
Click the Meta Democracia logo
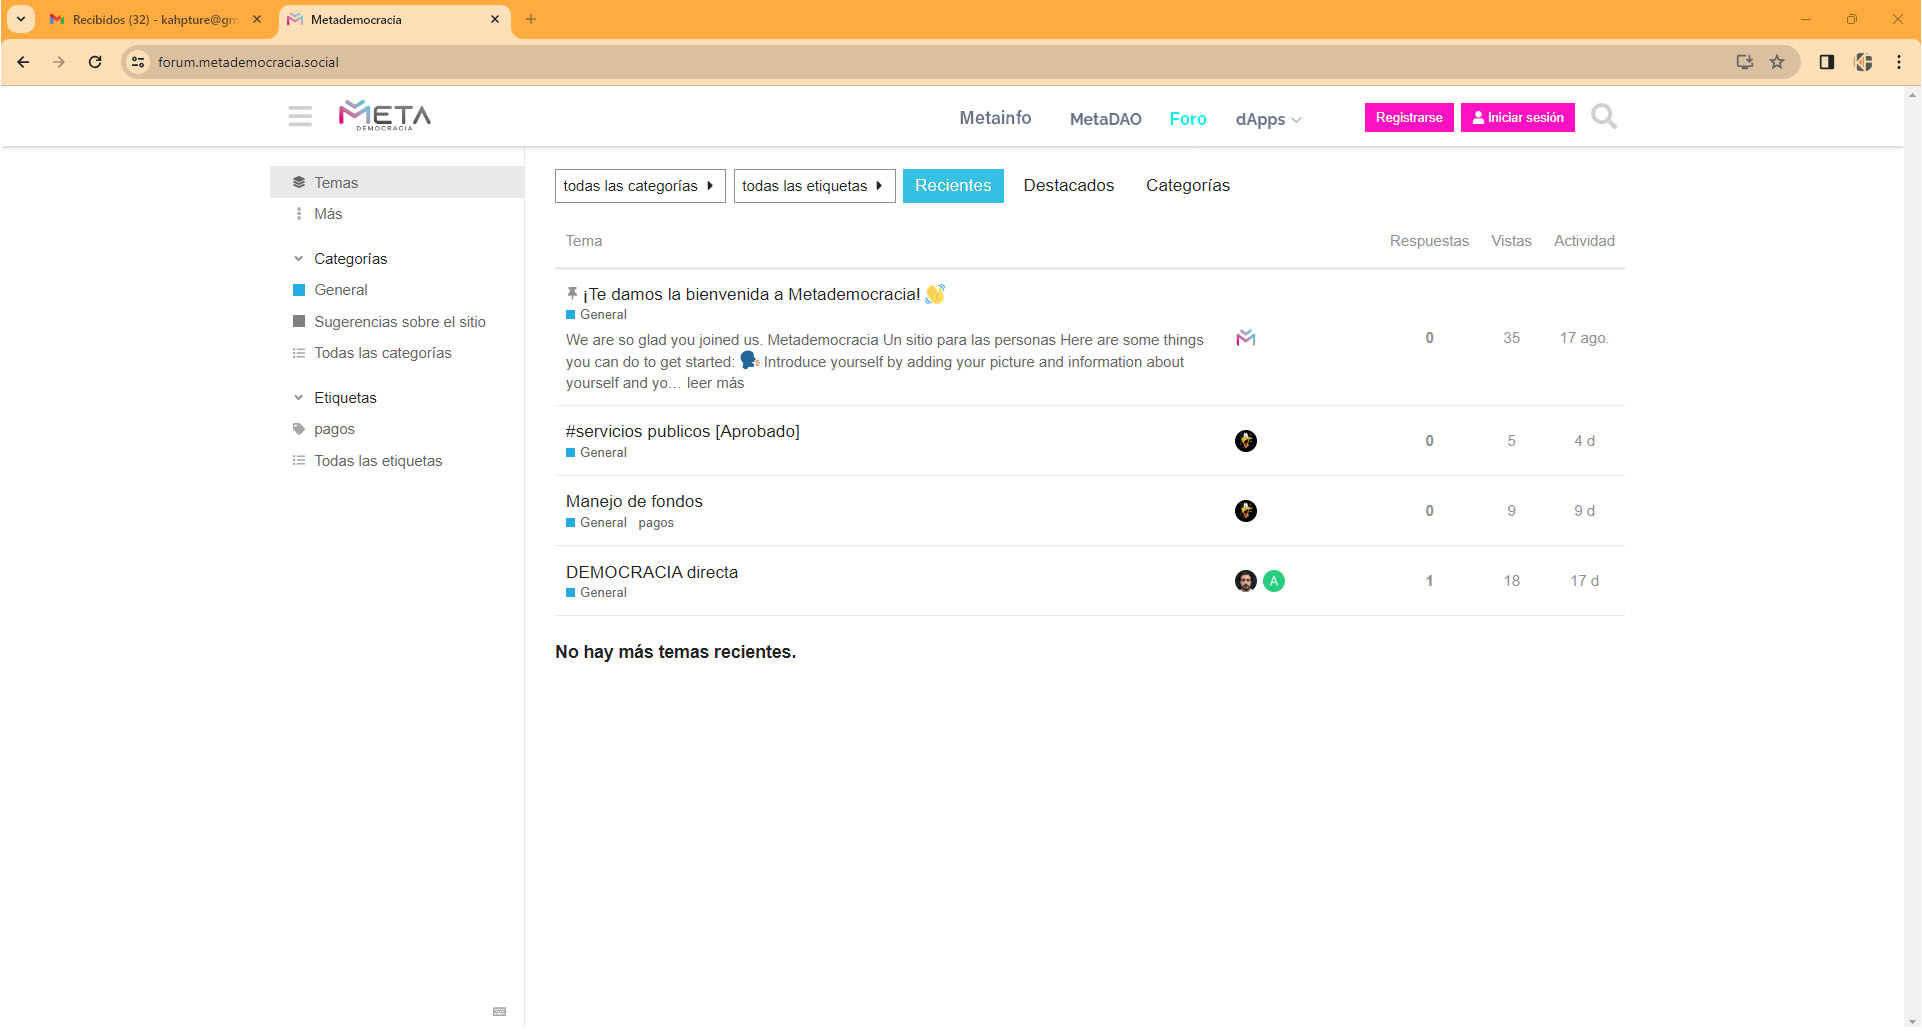[x=385, y=116]
